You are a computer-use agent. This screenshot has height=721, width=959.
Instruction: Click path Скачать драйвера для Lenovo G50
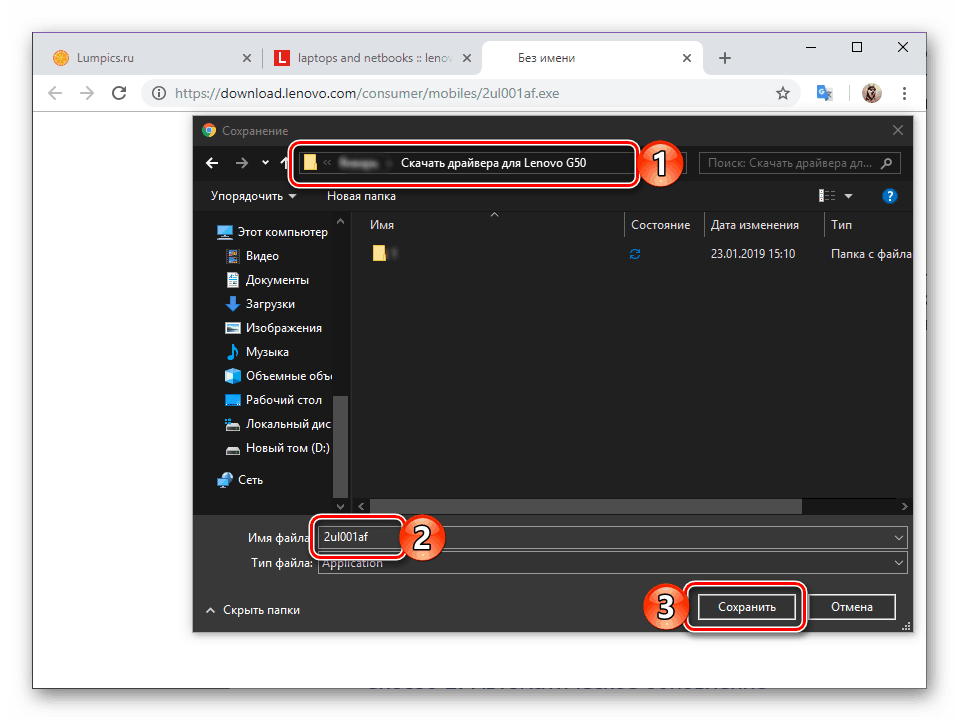click(x=494, y=163)
